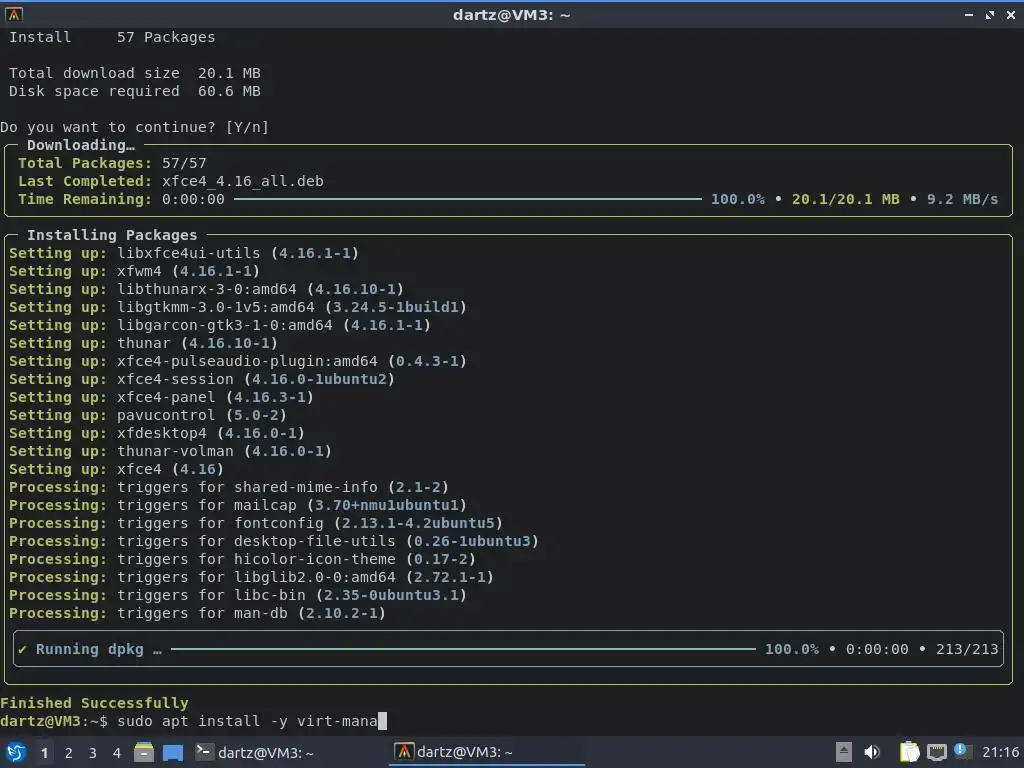Click the 'triggers for mailcap' line
Viewport: 1024px width, 768px height.
tap(238, 505)
